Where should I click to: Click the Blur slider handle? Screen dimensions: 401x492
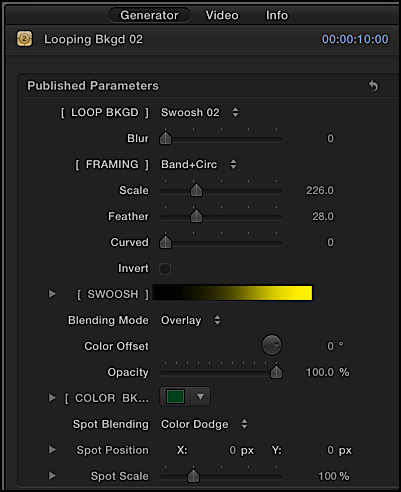pyautogui.click(x=165, y=138)
